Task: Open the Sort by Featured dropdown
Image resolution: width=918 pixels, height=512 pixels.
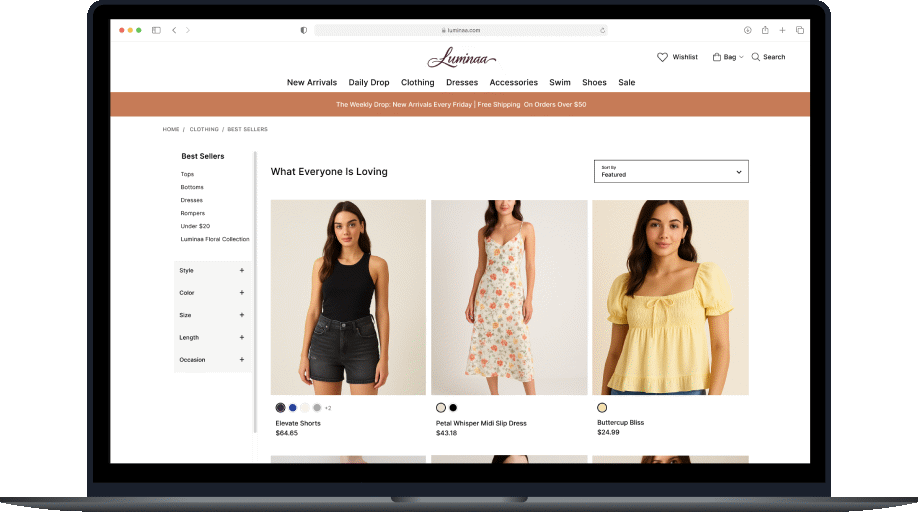Action: [x=671, y=171]
